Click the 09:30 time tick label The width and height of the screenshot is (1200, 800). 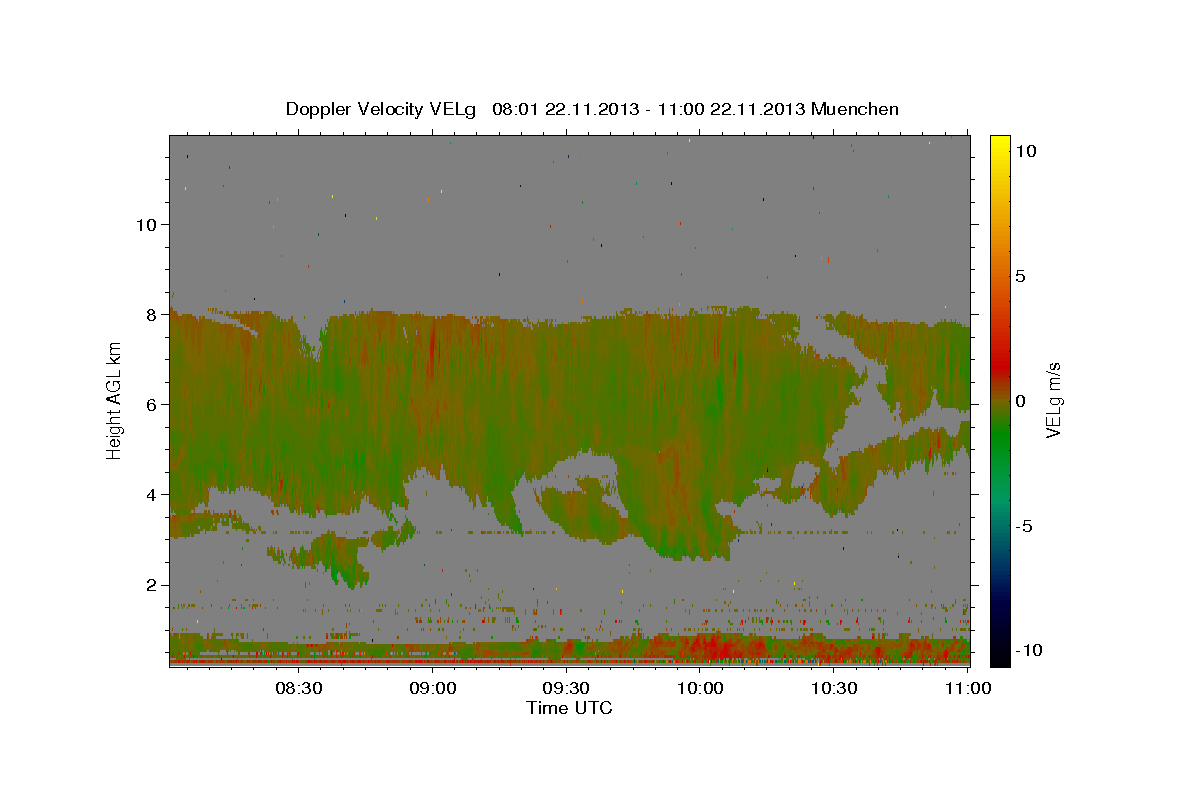(567, 688)
